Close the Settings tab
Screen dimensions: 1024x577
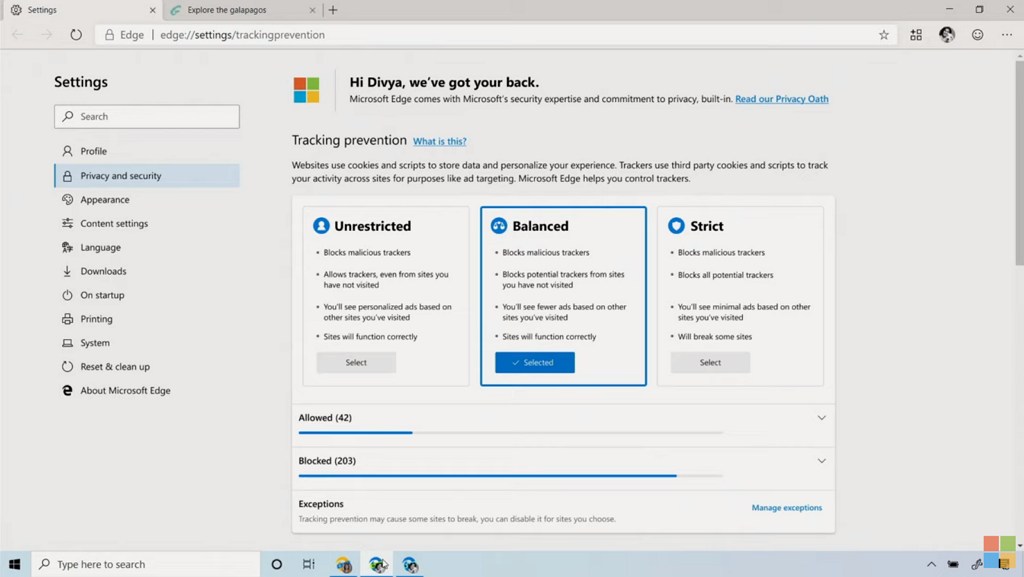point(152,10)
